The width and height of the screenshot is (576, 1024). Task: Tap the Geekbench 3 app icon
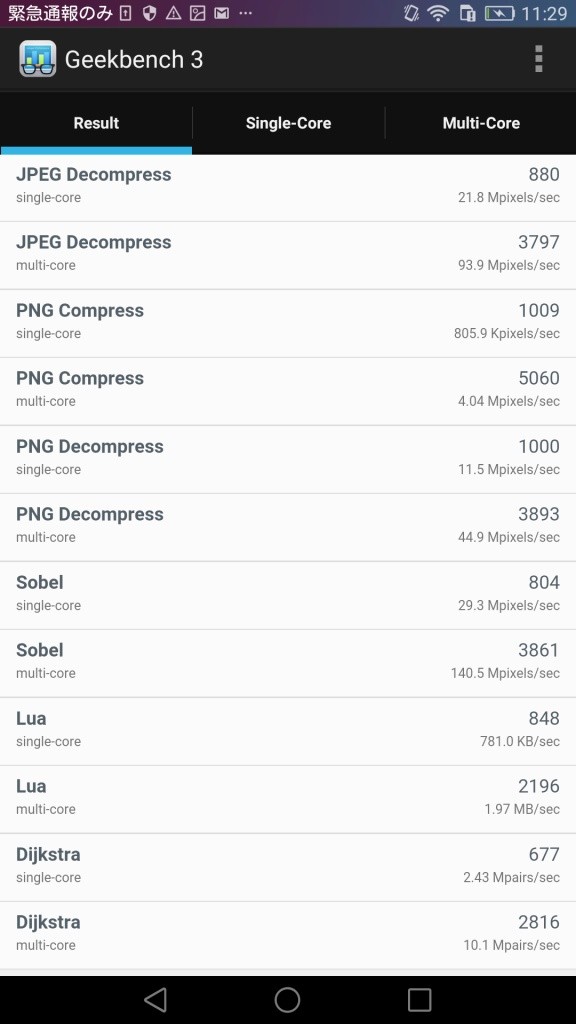click(37, 59)
